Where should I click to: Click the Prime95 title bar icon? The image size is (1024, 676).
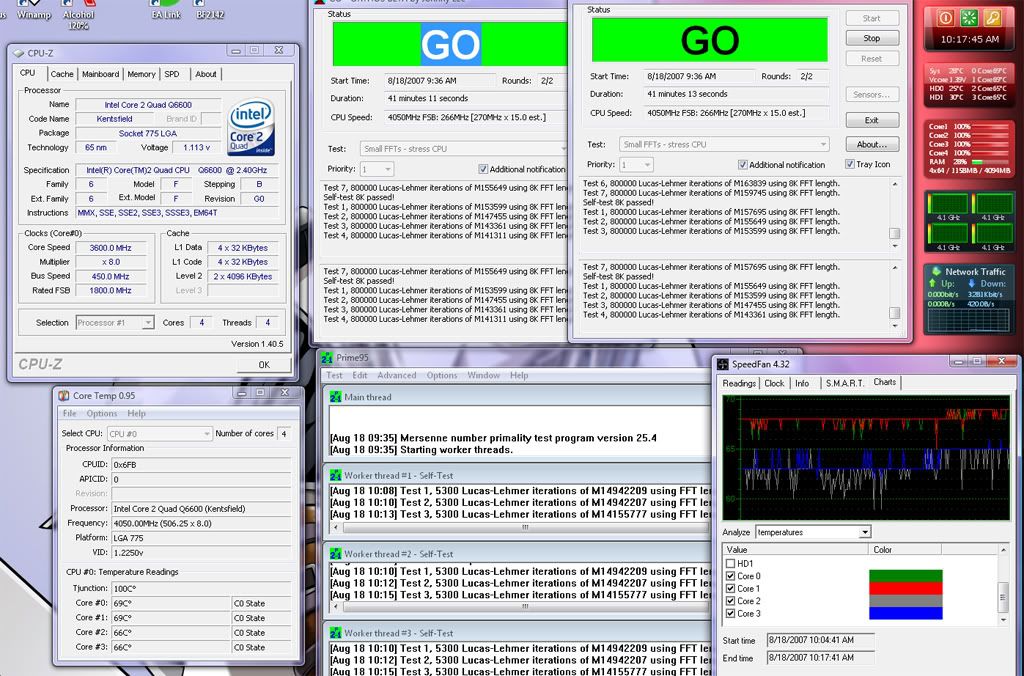coord(327,357)
